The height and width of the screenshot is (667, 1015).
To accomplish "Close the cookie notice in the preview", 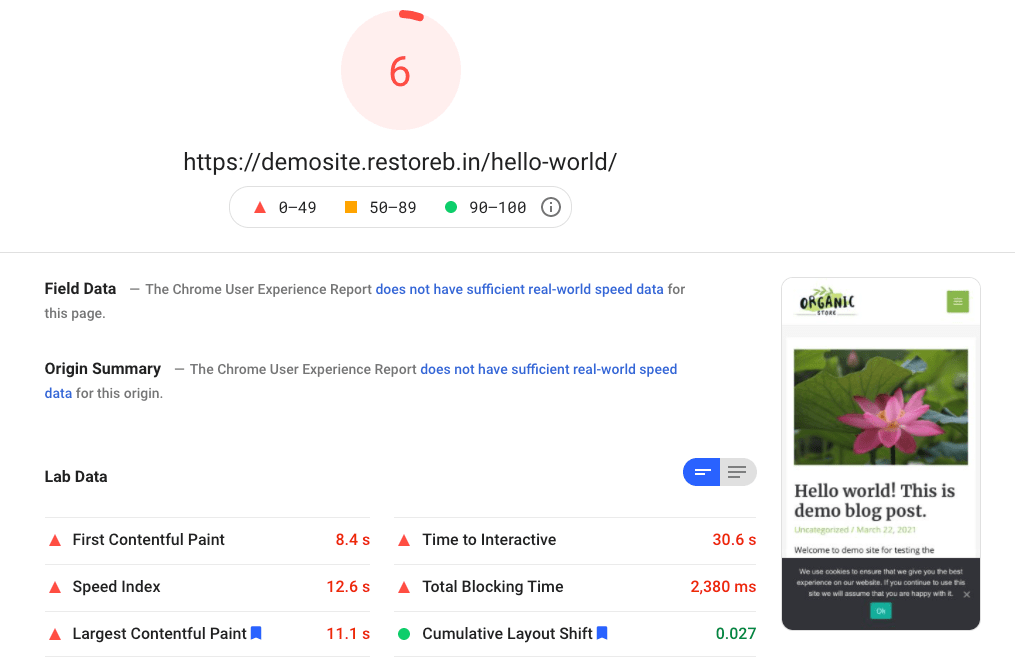I will point(966,594).
